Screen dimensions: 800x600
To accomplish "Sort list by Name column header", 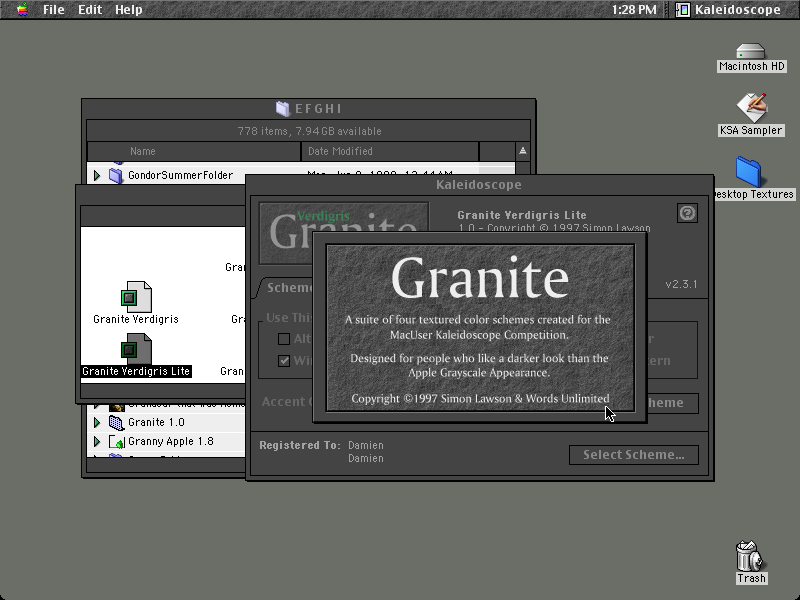I will [194, 152].
